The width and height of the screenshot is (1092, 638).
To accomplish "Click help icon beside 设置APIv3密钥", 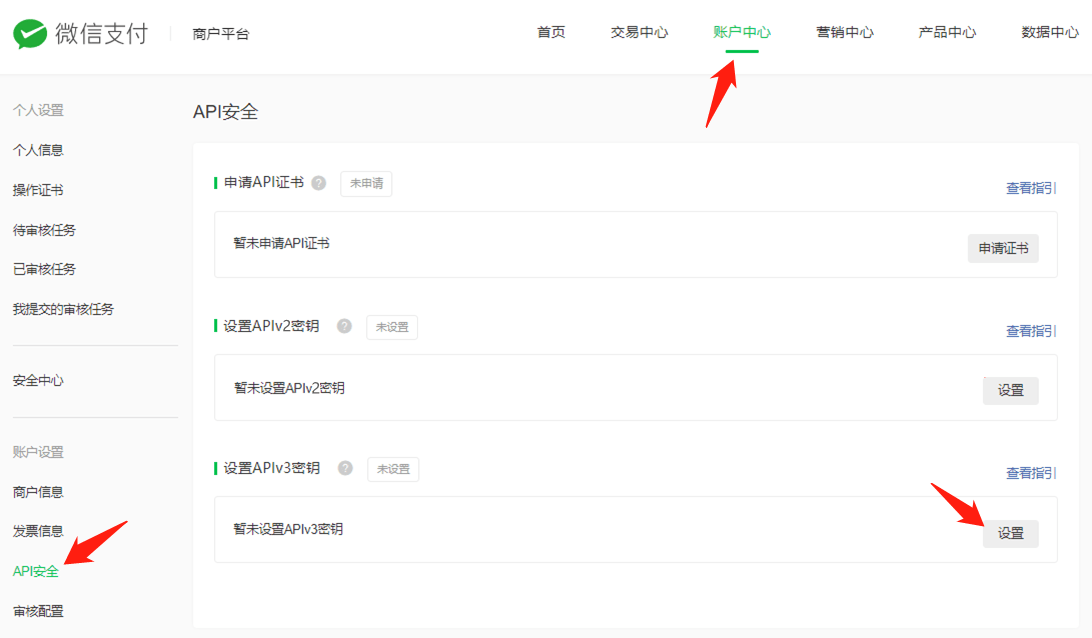I will click(346, 468).
